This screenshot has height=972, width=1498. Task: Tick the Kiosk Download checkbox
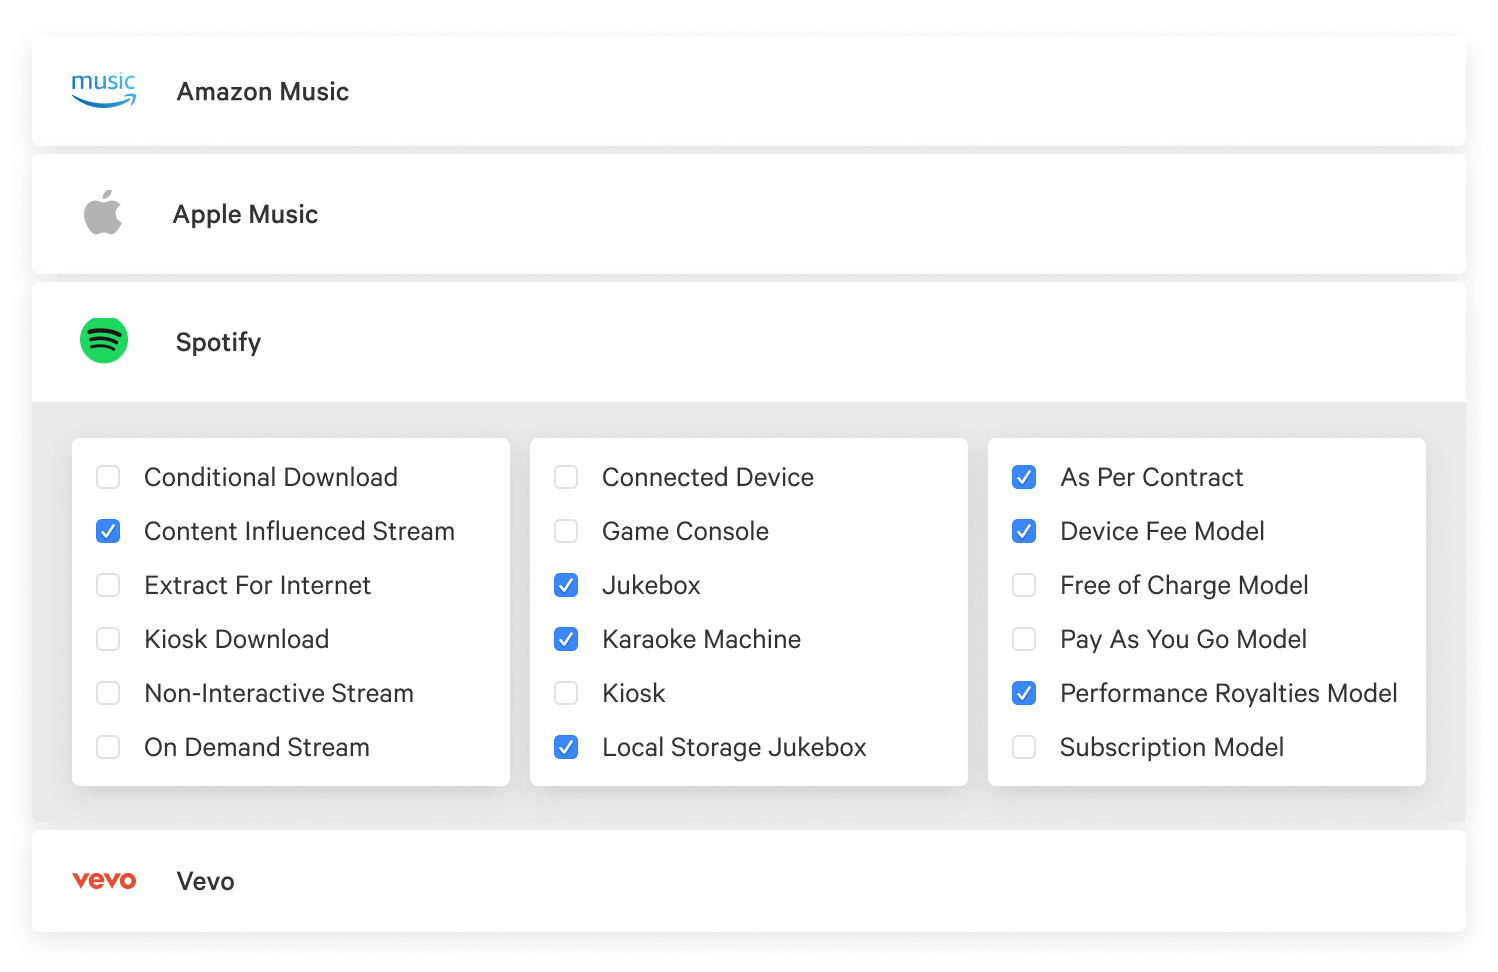point(108,639)
